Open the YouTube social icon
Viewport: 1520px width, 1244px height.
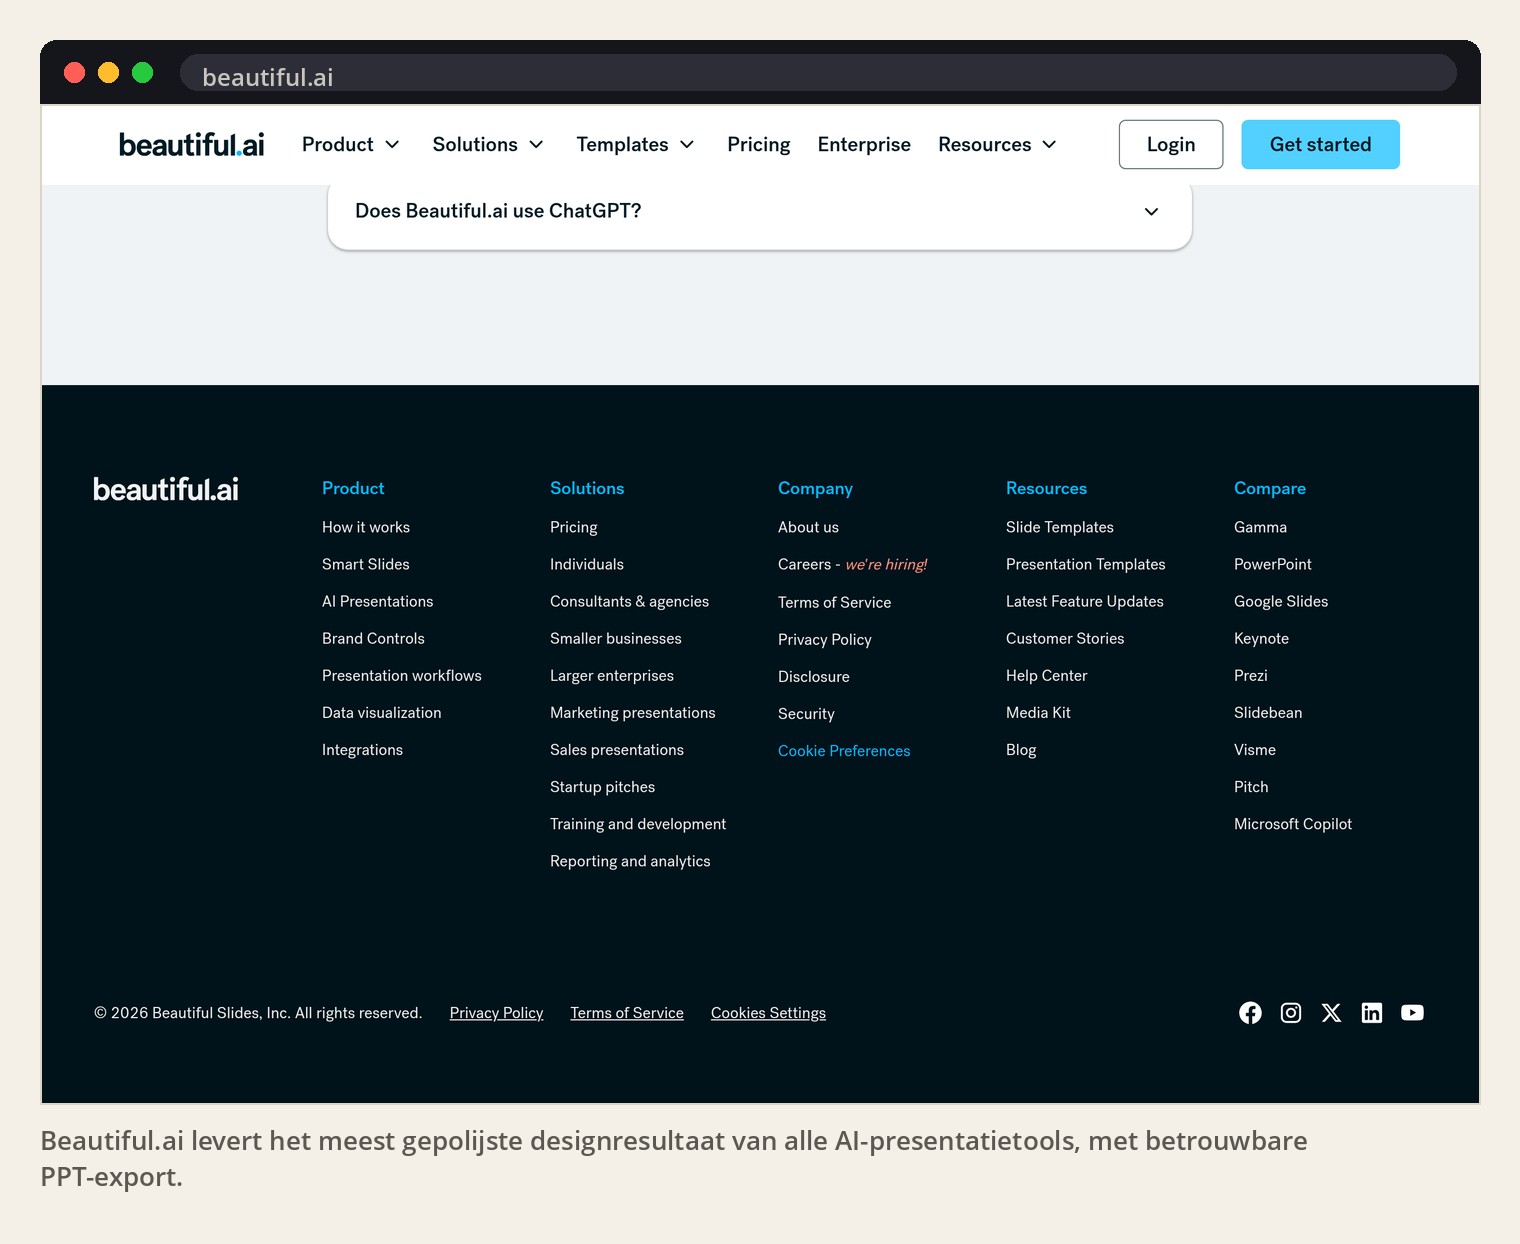pyautogui.click(x=1412, y=1013)
